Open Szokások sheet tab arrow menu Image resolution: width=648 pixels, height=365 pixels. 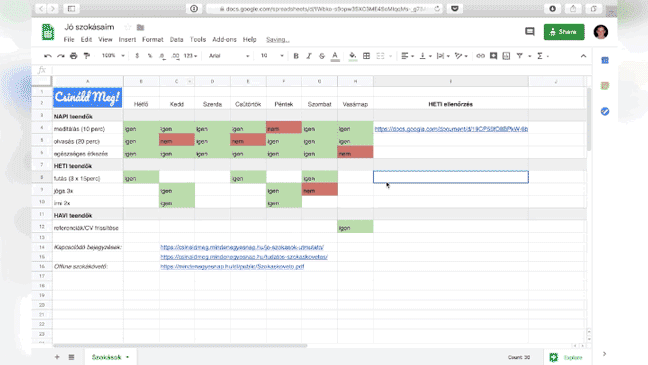pyautogui.click(x=128, y=357)
